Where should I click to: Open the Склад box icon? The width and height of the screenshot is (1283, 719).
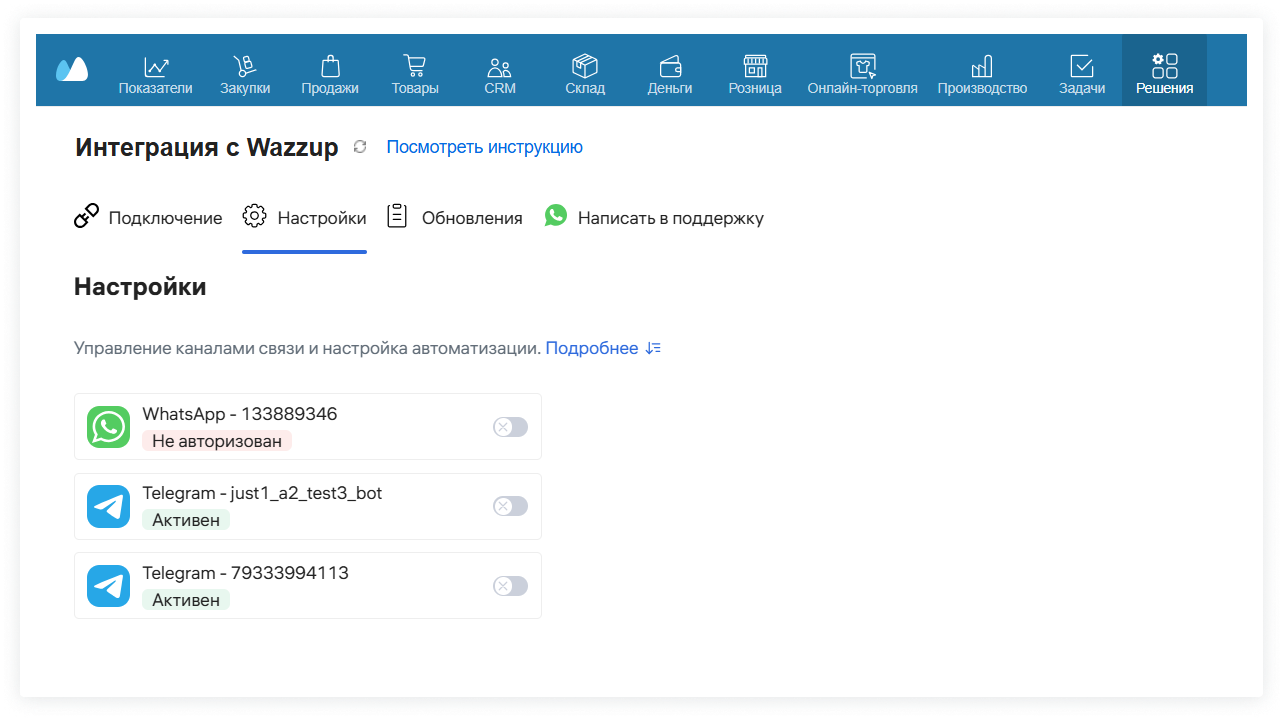[x=585, y=67]
